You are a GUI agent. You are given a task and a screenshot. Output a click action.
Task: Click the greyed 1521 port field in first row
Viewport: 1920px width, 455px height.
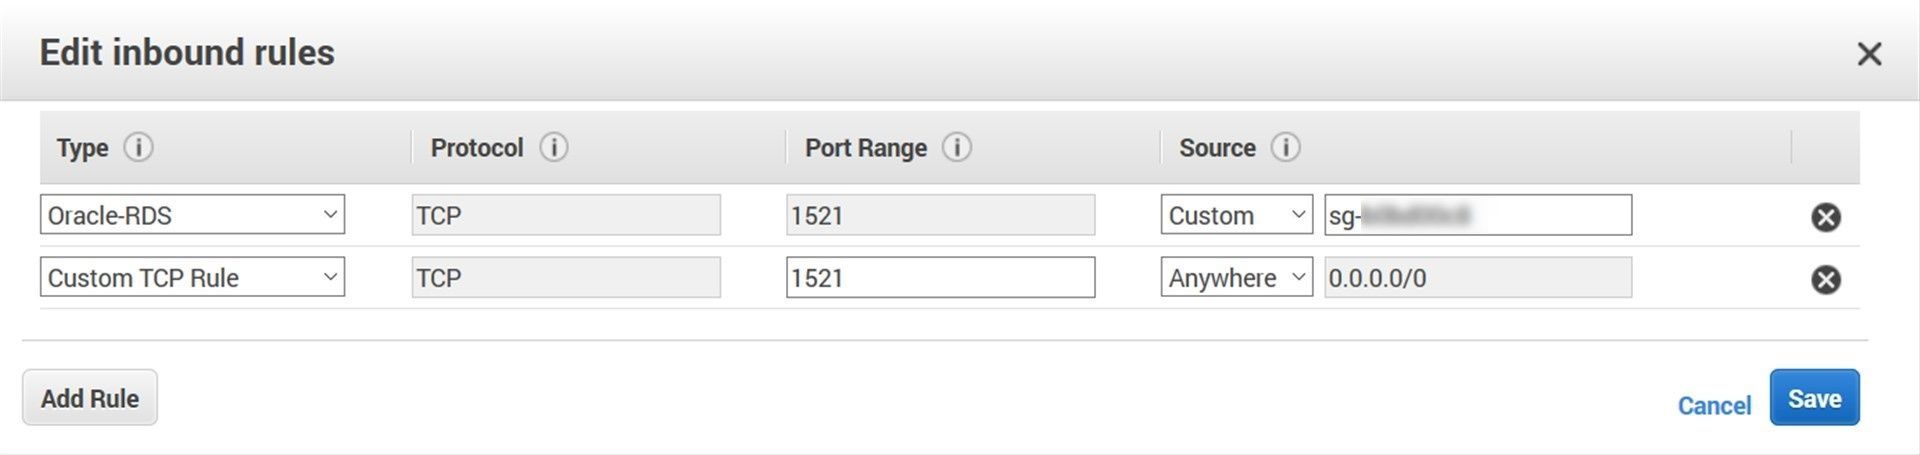pos(940,215)
